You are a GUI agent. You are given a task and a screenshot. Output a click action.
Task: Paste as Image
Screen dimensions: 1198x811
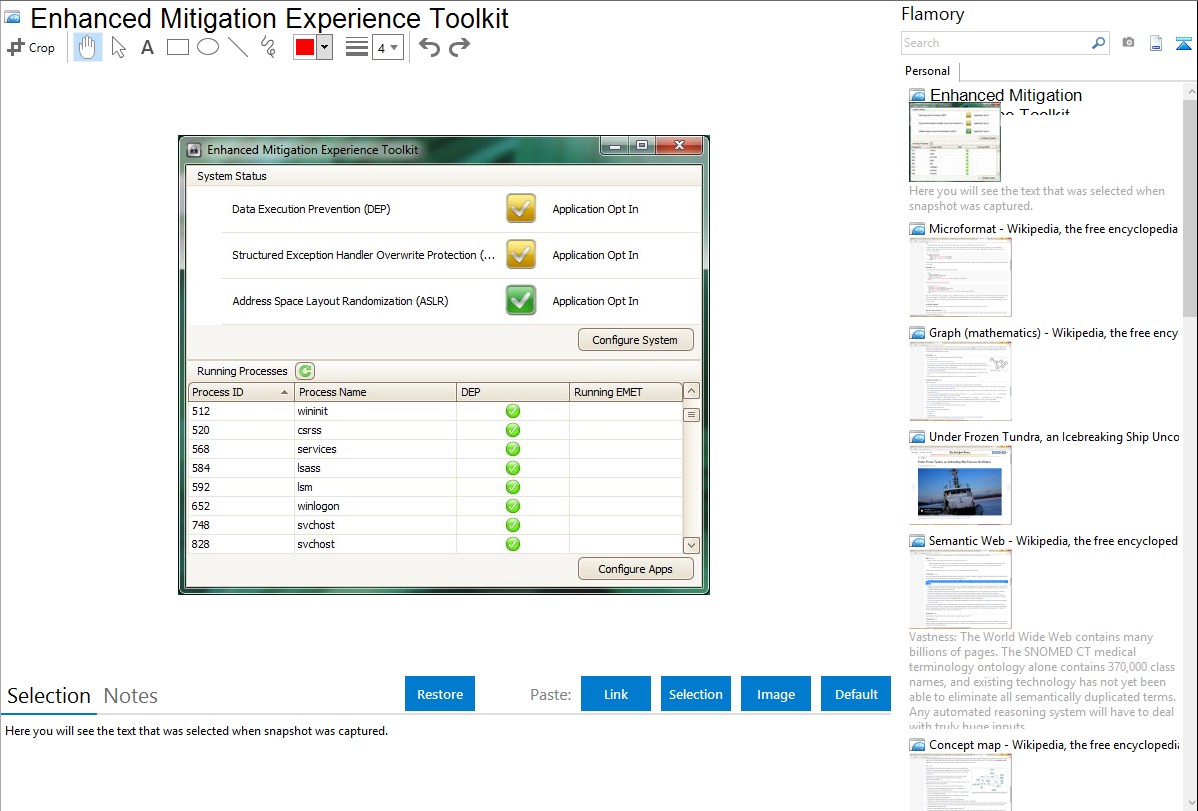point(776,694)
